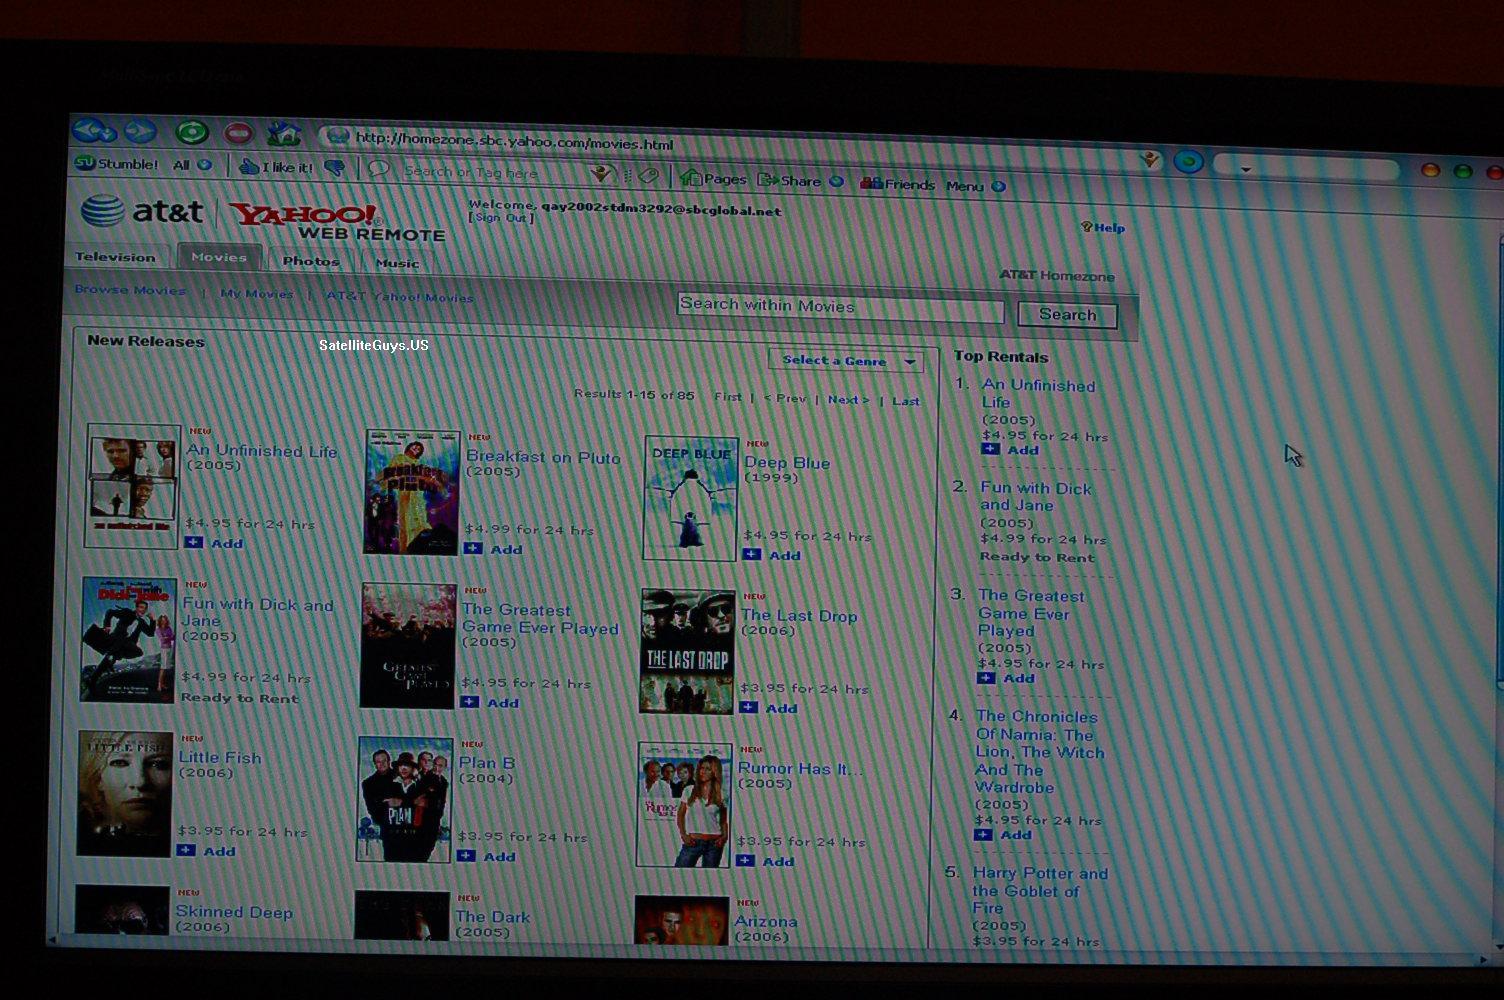Screen dimensions: 1504x1000
Task: Go to First results page
Action: (728, 397)
